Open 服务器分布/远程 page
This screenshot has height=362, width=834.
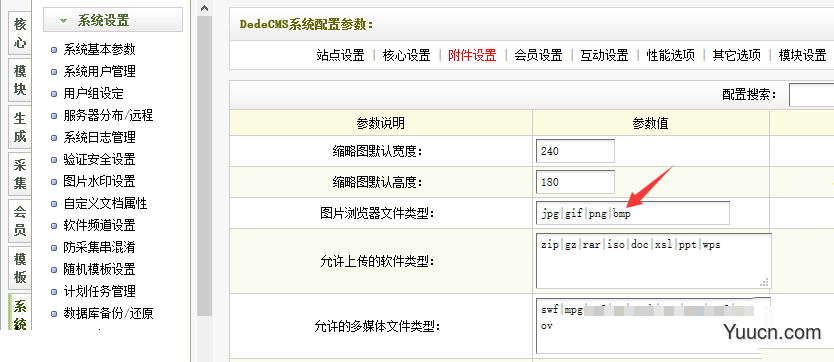(x=108, y=115)
